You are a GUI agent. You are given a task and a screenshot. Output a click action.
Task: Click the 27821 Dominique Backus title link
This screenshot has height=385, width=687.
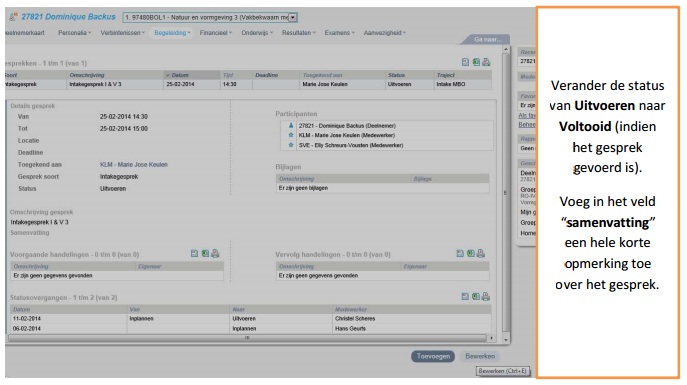68,17
